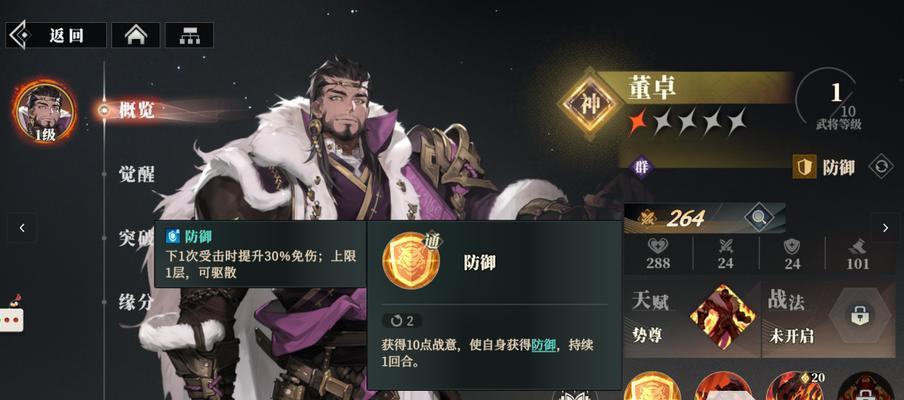The width and height of the screenshot is (904, 400).
Task: Tap the attack swords stat icon
Action: [725, 248]
